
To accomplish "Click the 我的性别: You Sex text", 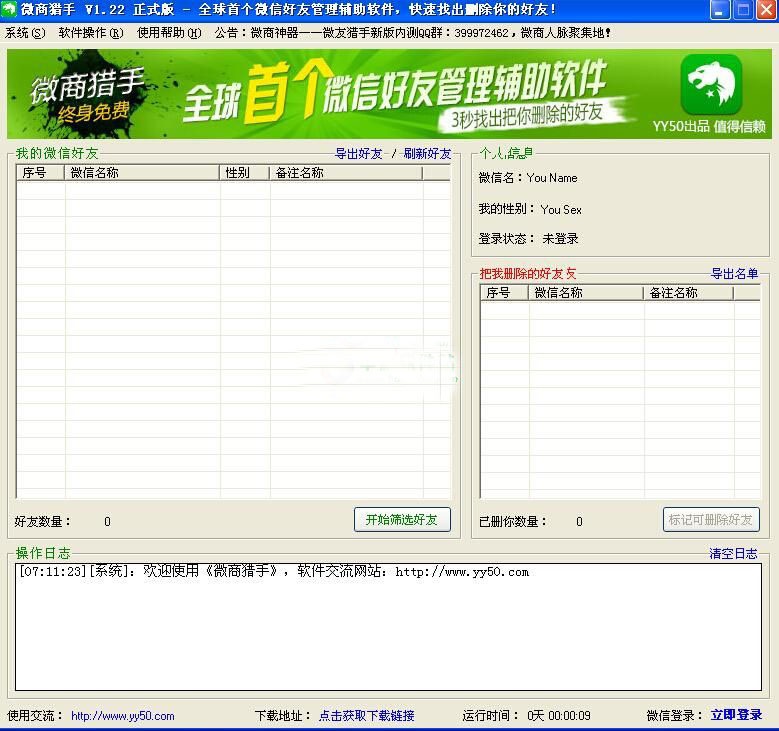I will [x=530, y=209].
